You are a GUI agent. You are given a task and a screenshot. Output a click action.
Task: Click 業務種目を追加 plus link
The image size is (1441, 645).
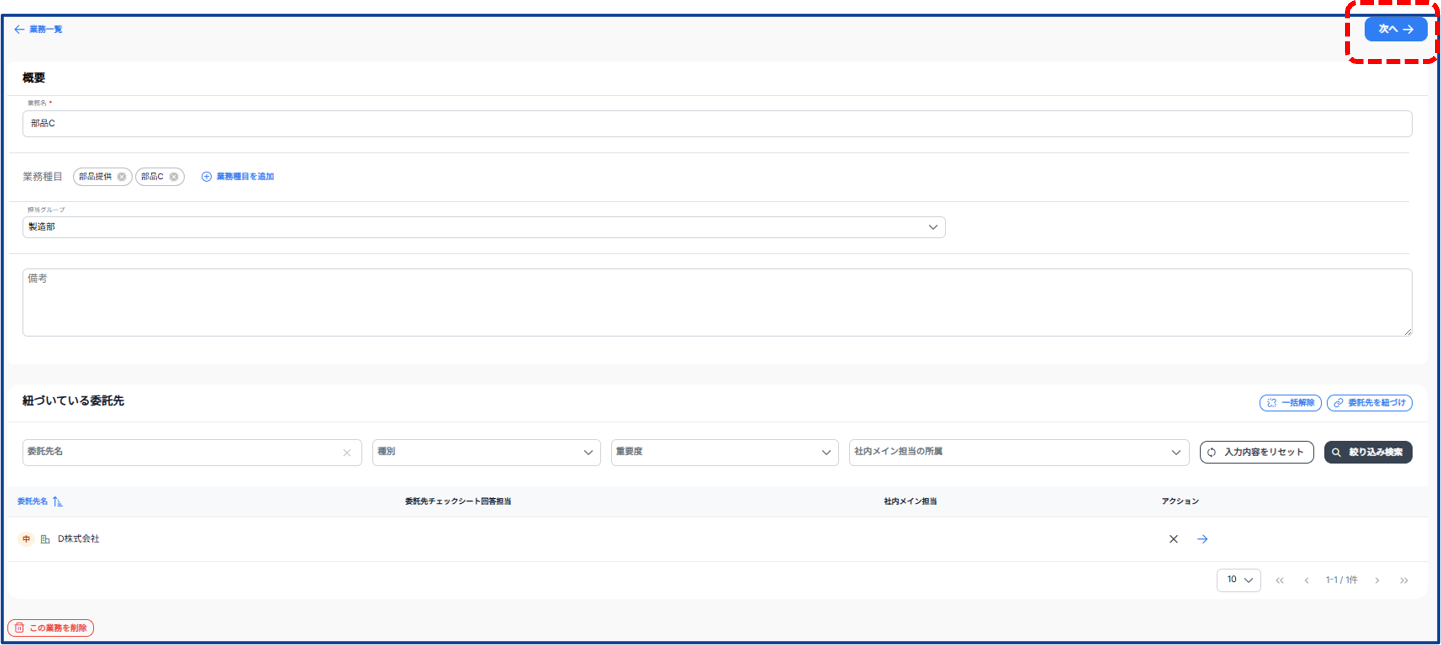(x=238, y=177)
